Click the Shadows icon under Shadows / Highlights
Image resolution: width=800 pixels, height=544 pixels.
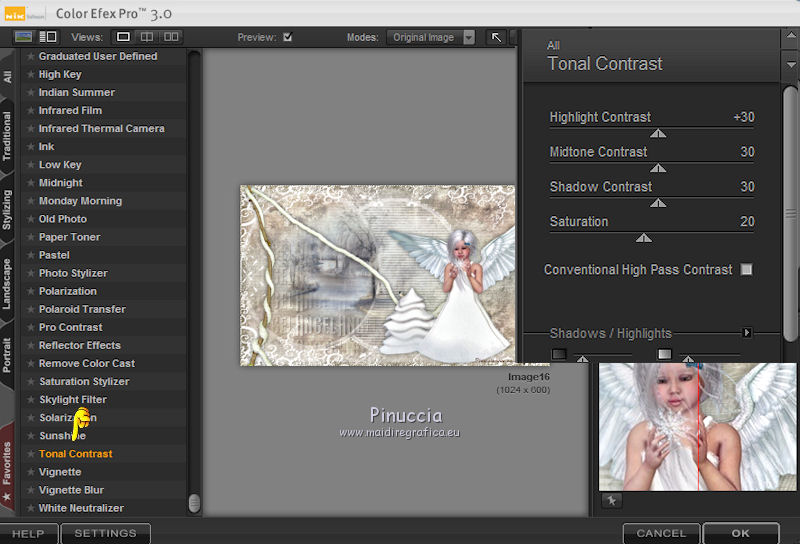(x=559, y=354)
